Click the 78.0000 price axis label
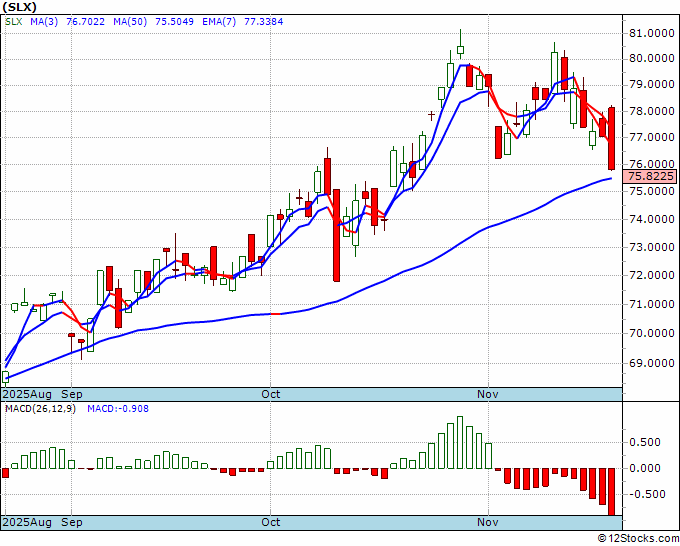680x546 pixels. coord(651,111)
